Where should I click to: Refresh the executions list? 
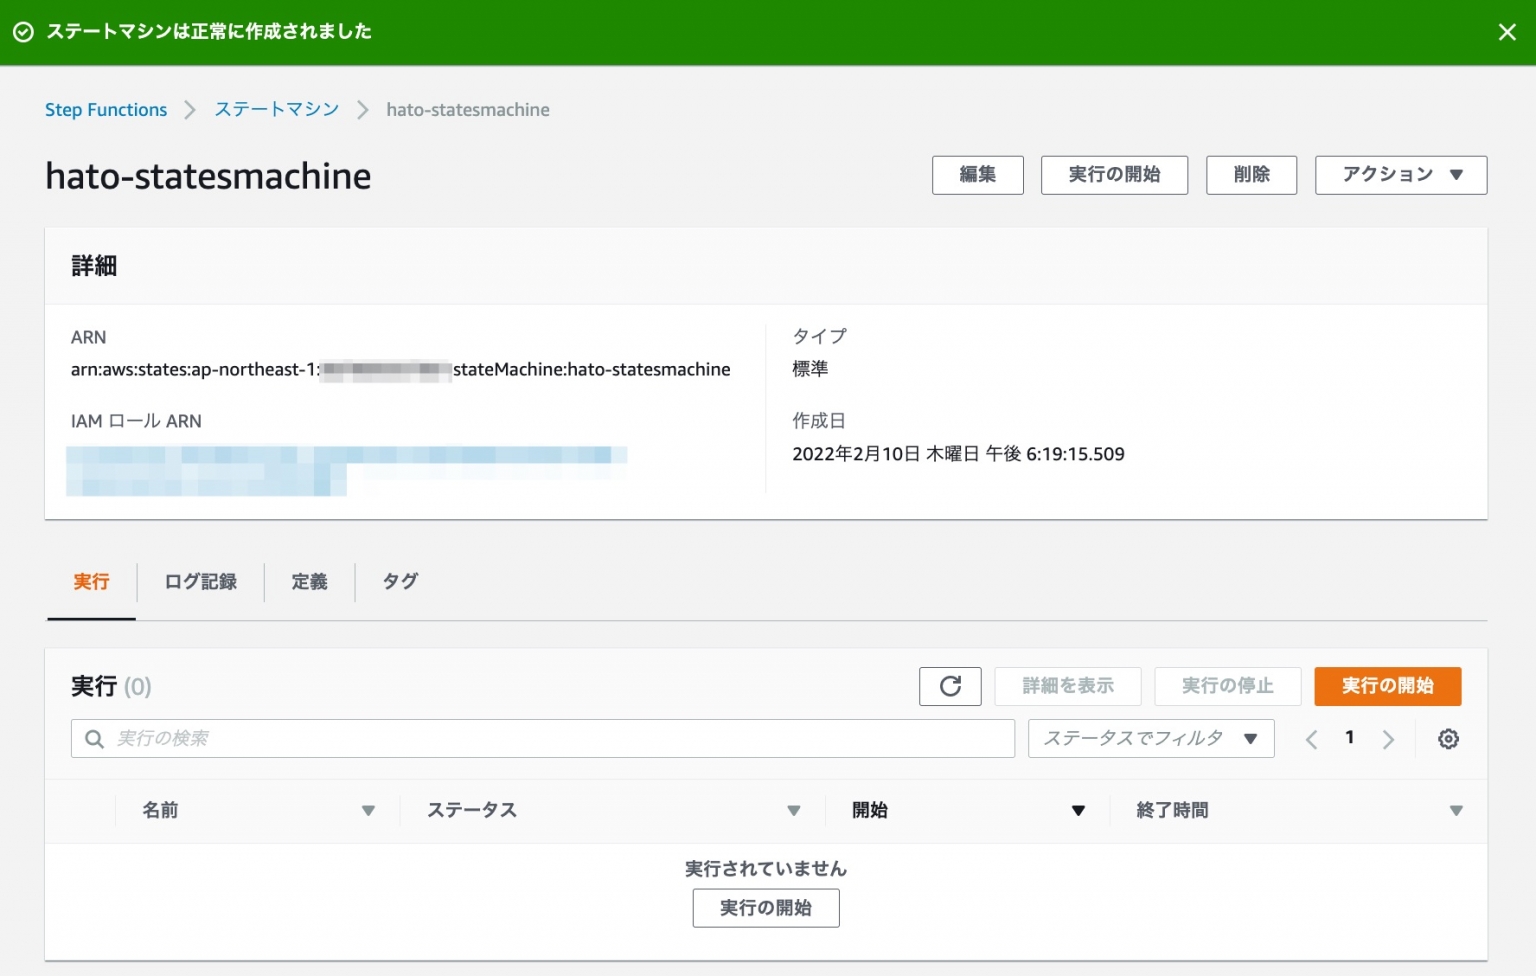(x=949, y=686)
